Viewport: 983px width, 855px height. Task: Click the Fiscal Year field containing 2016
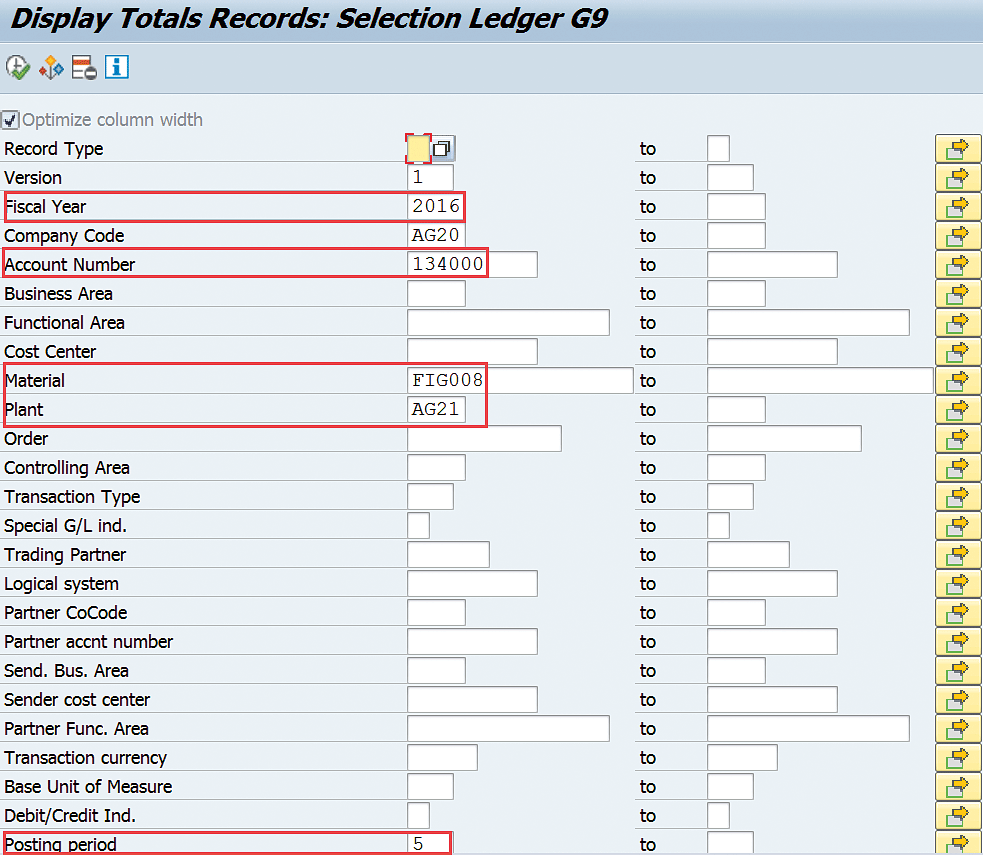click(436, 207)
